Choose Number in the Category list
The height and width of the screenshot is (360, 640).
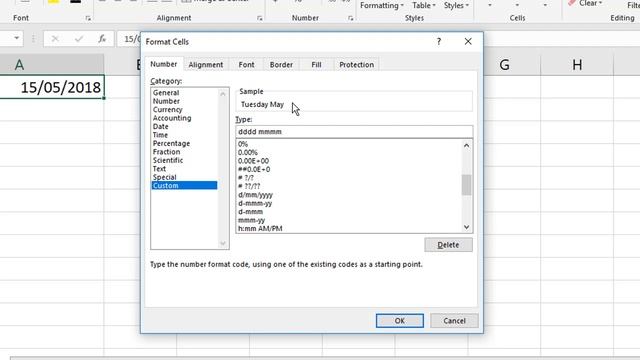coord(166,101)
